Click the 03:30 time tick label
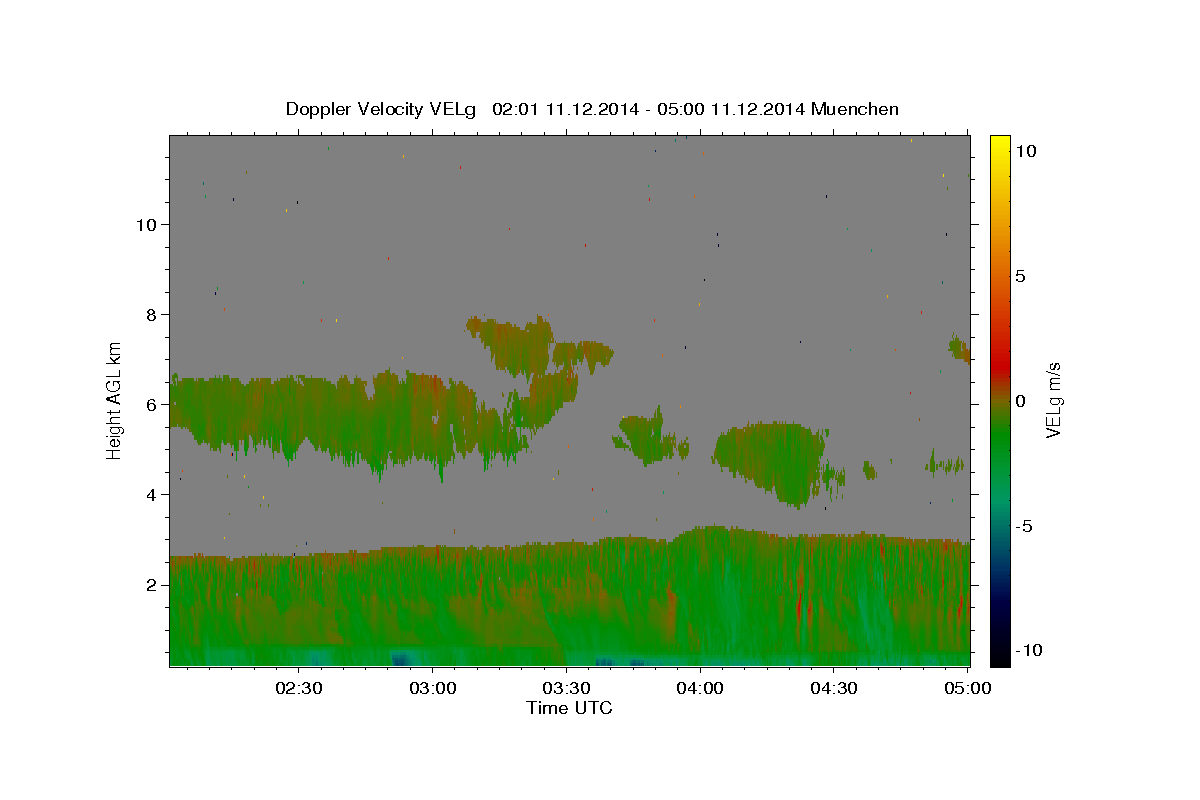The image size is (1200, 800). click(x=566, y=688)
